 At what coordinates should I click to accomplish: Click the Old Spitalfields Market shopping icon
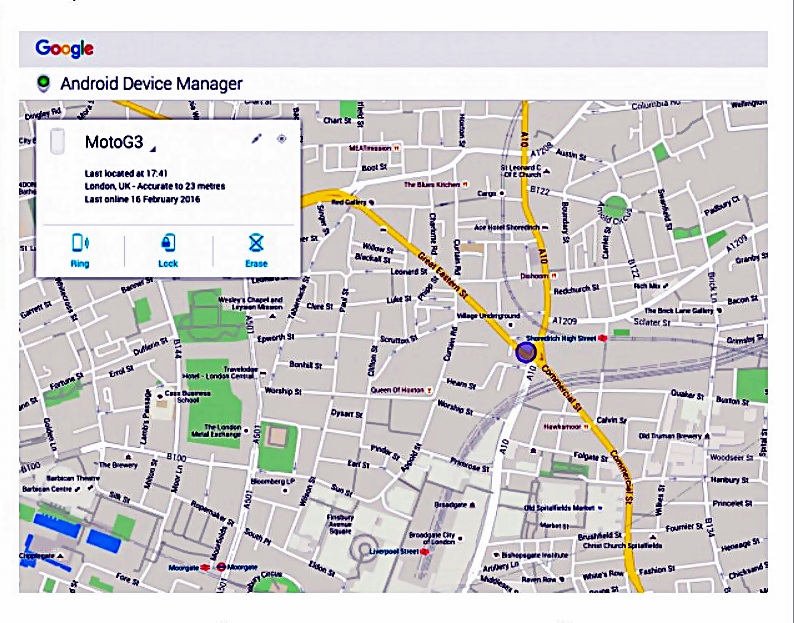(601, 508)
